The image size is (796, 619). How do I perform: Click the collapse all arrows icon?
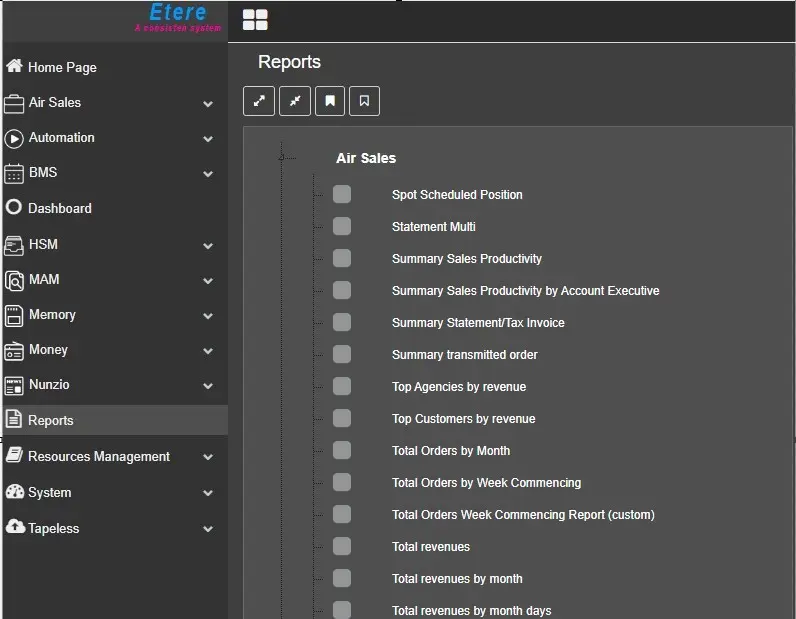pos(294,101)
